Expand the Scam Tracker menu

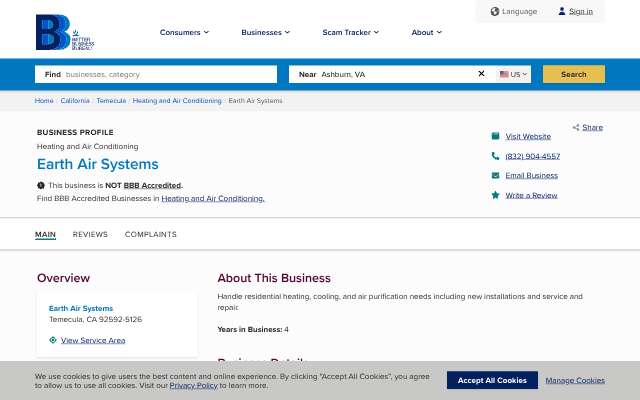(351, 32)
